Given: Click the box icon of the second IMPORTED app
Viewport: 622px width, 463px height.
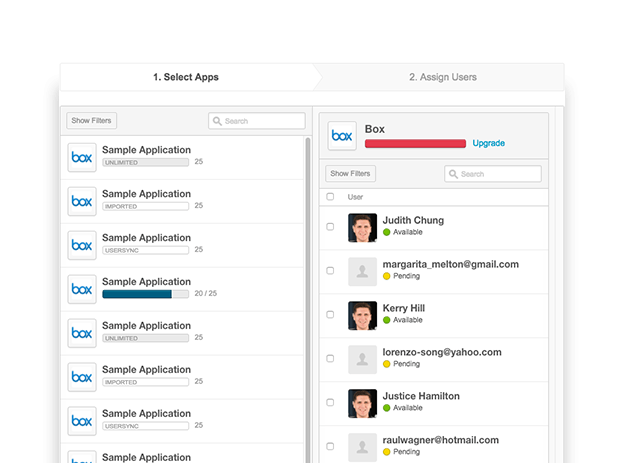Looking at the screenshot, I should (x=82, y=377).
